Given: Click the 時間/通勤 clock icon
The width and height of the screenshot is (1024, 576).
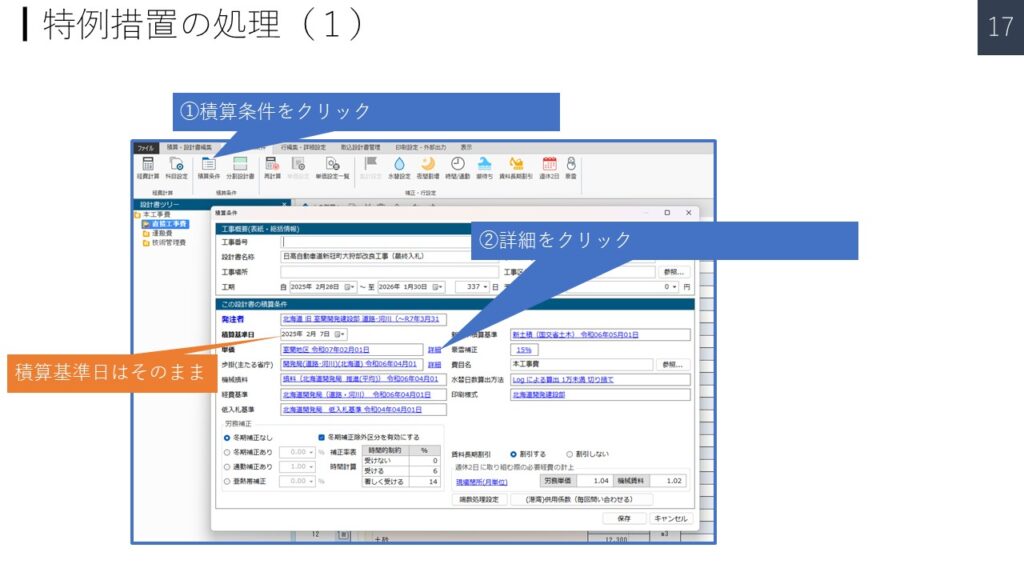Looking at the screenshot, I should (x=458, y=165).
